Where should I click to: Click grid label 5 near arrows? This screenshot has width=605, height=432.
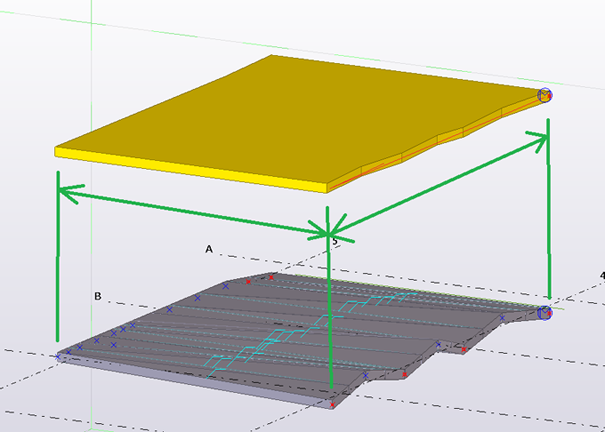[335, 243]
